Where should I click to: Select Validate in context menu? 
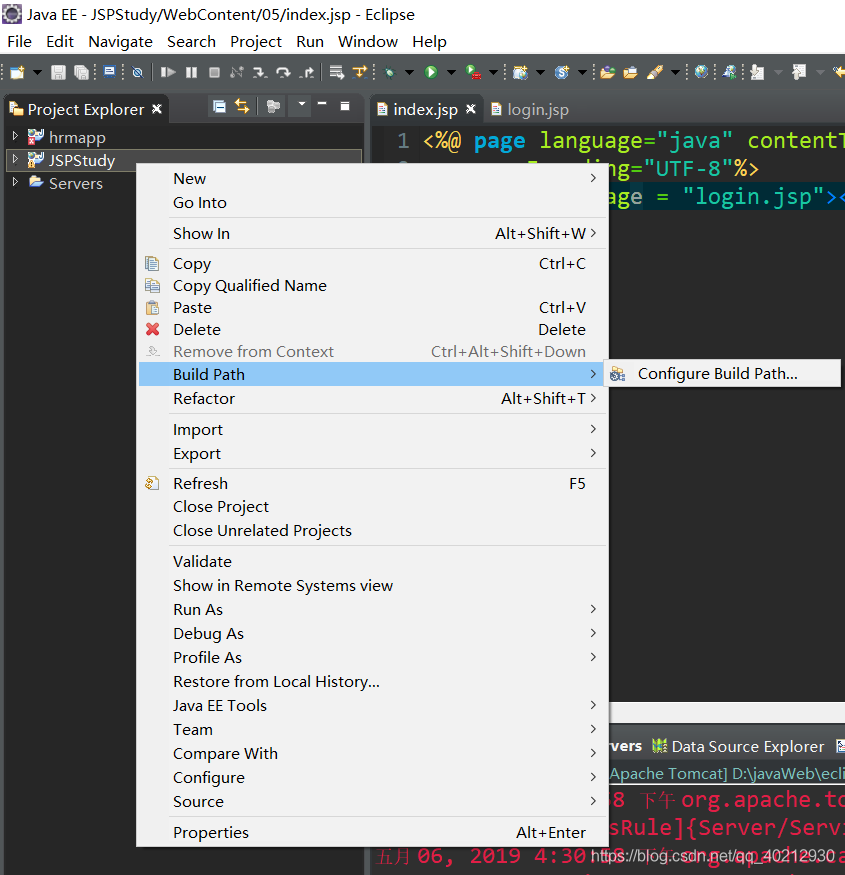373,562
